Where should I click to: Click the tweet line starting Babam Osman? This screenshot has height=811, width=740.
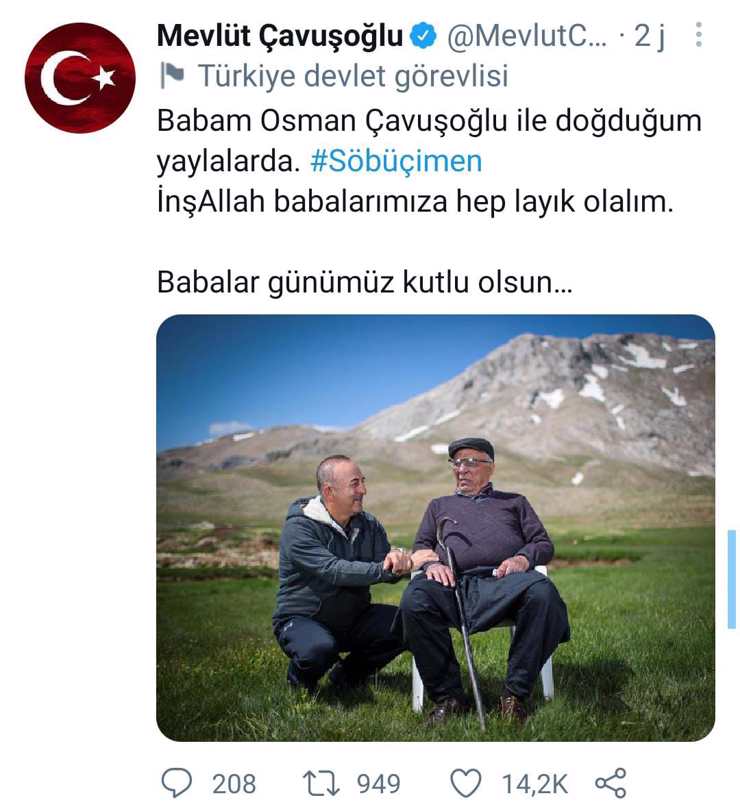(x=429, y=121)
